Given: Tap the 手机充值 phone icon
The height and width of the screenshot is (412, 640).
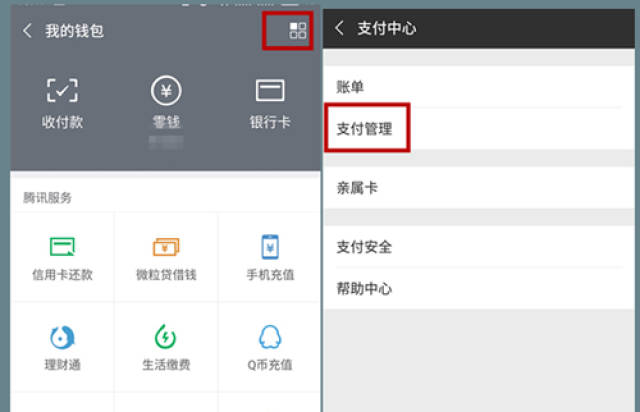Looking at the screenshot, I should (x=270, y=247).
